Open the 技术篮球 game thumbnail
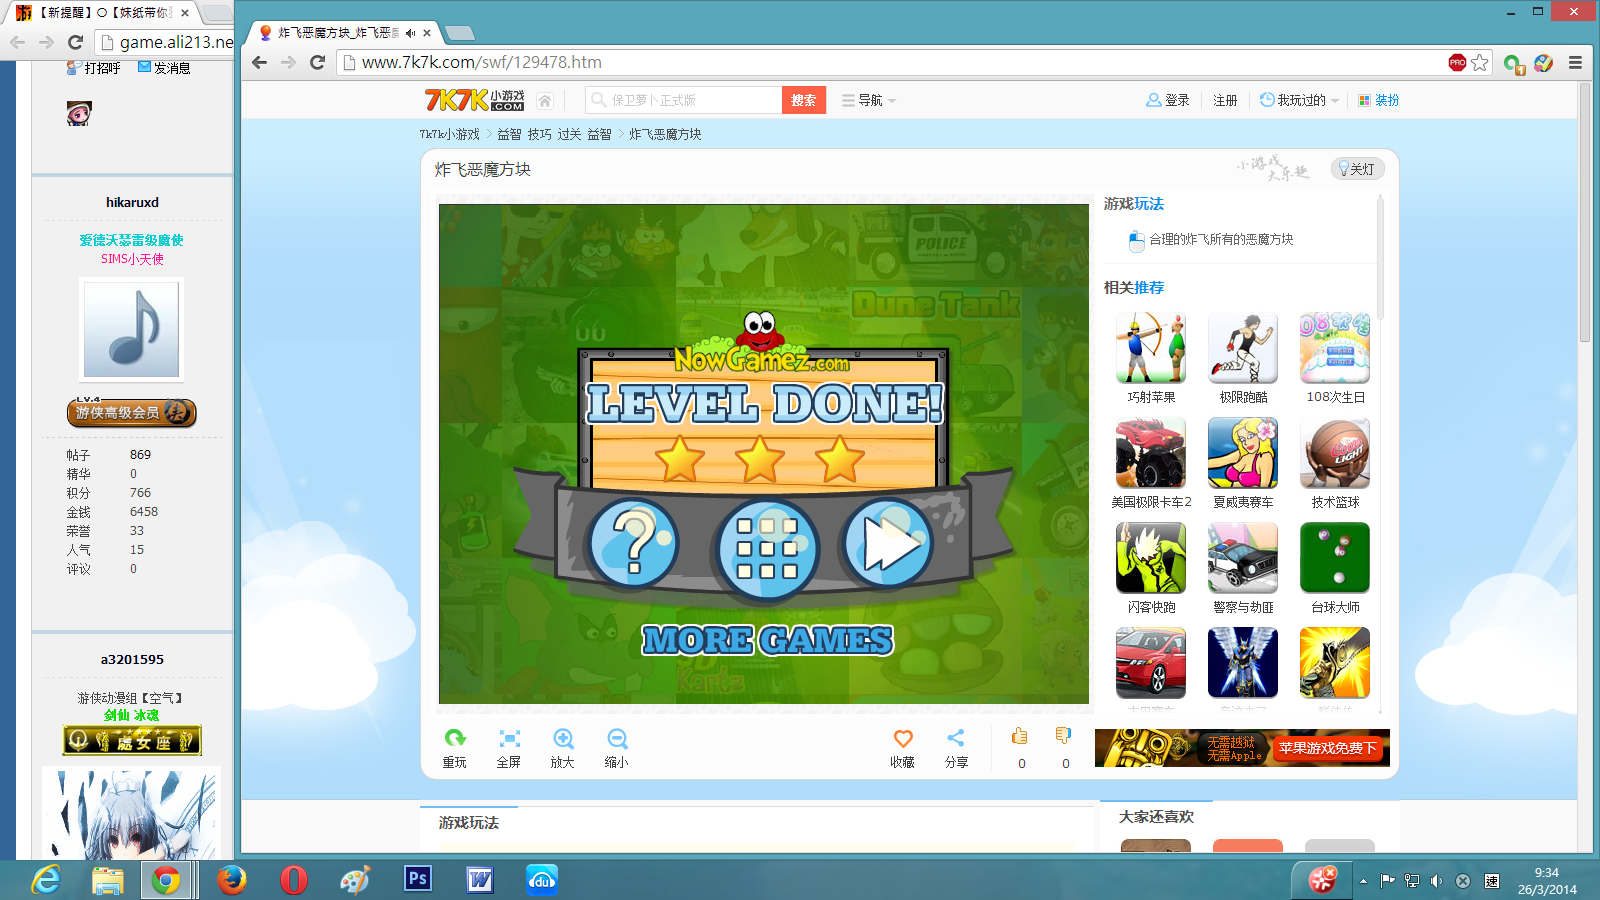 (x=1335, y=452)
